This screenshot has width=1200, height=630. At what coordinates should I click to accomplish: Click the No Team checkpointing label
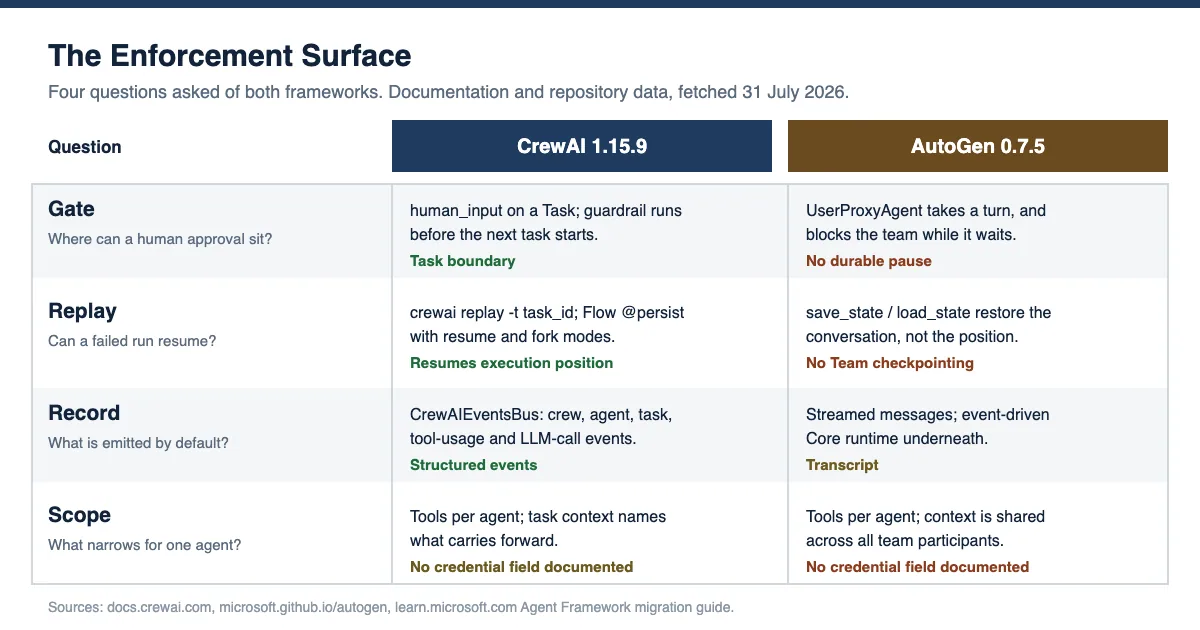[889, 363]
